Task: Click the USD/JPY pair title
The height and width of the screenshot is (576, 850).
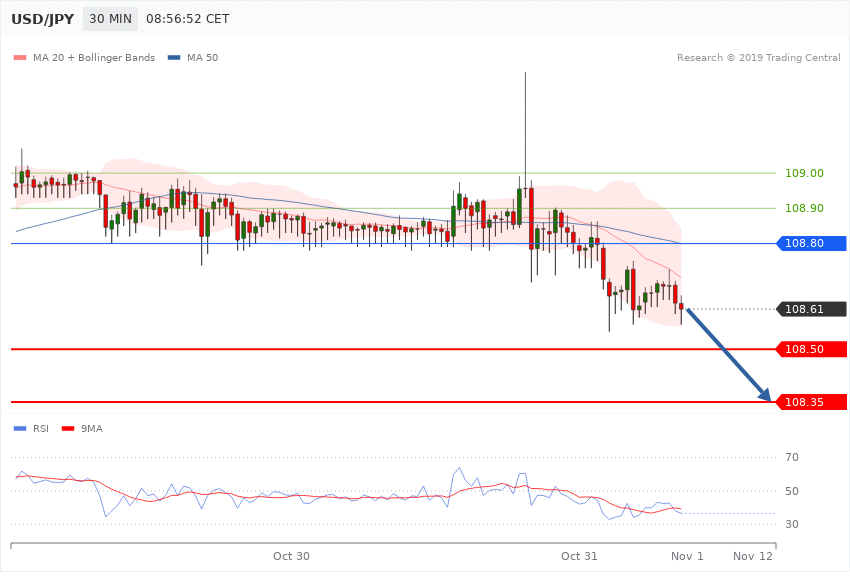Action: coord(42,19)
